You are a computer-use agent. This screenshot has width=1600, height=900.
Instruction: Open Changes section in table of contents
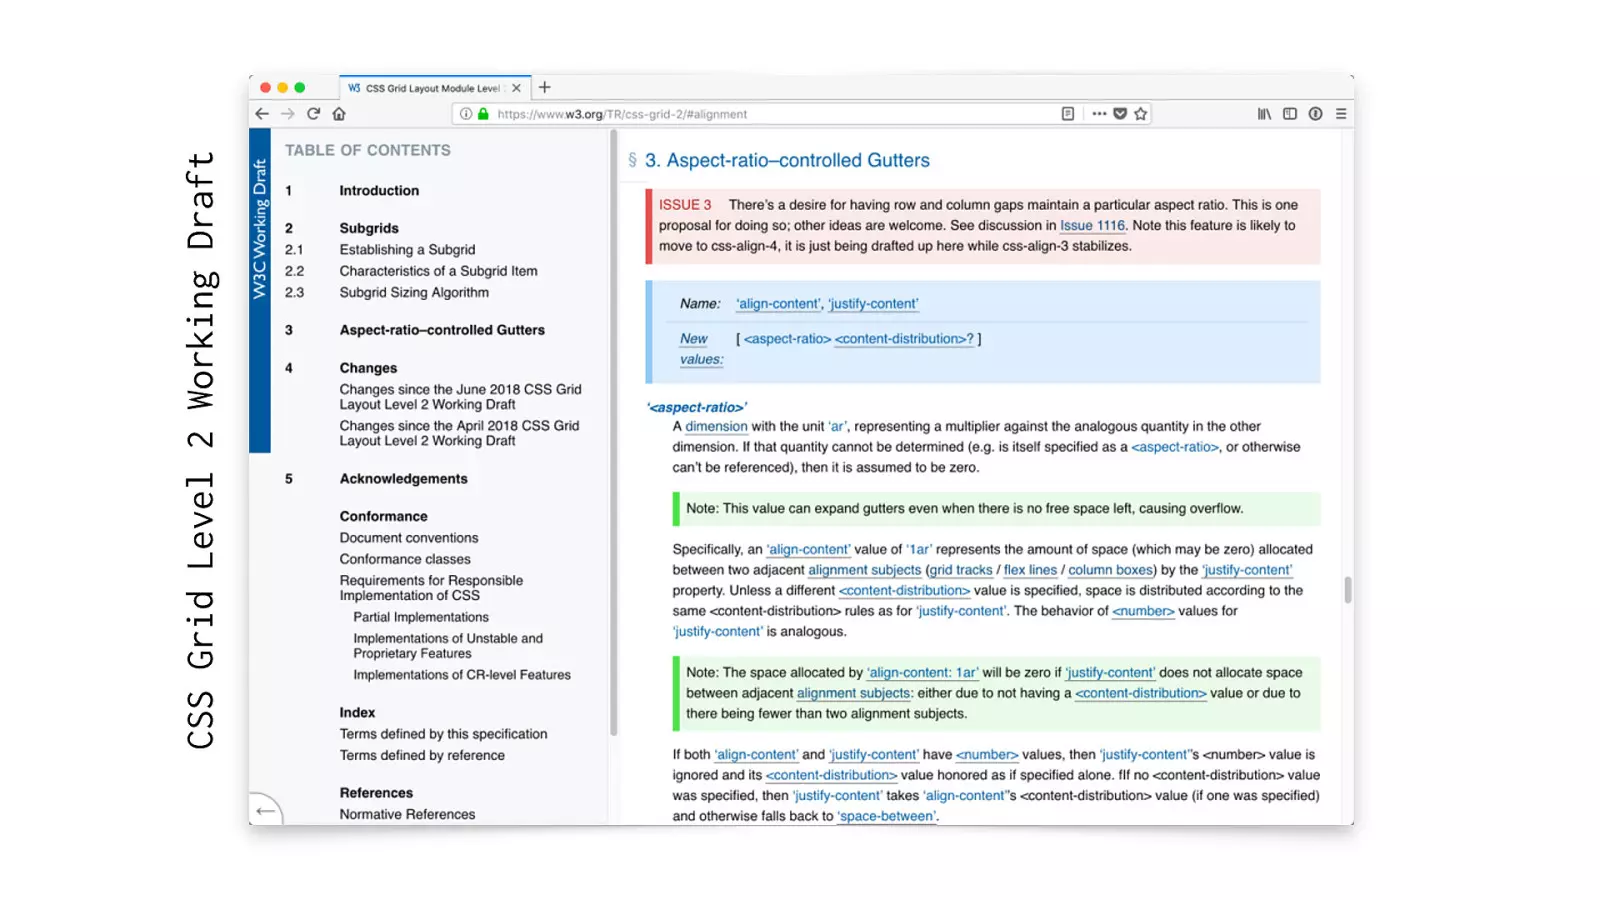tap(368, 368)
